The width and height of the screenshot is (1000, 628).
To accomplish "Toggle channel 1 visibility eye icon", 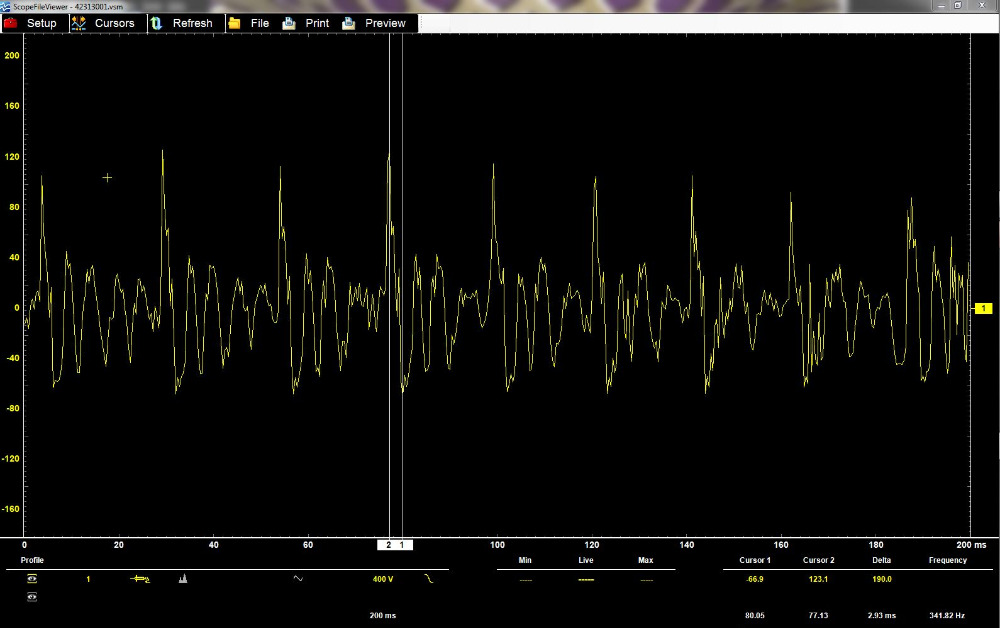I will [32, 579].
